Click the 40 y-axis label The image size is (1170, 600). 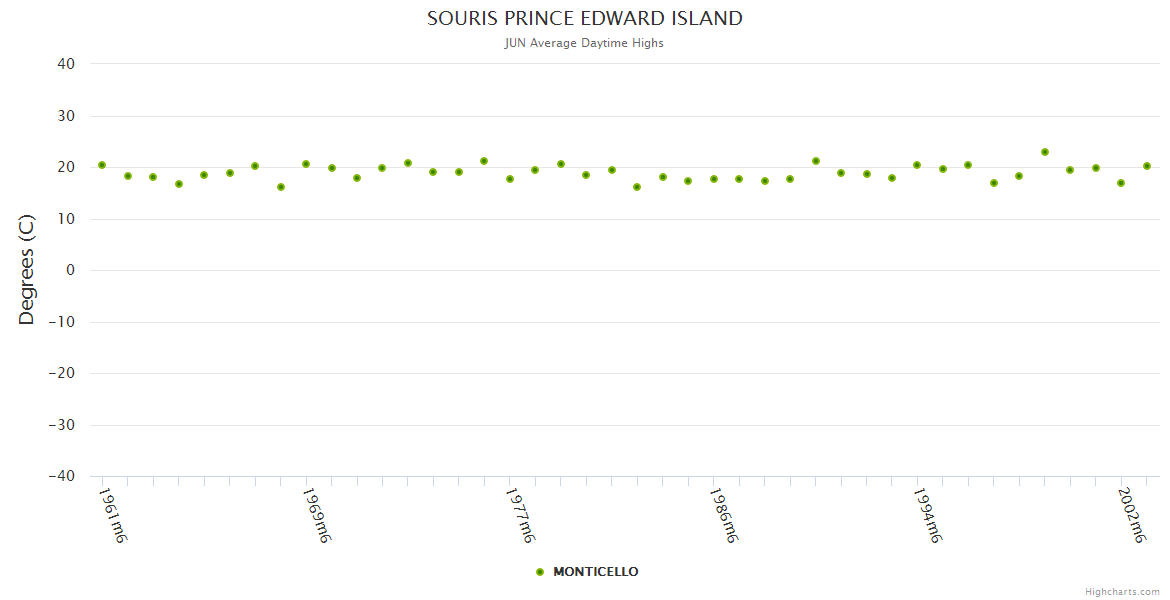coord(66,64)
